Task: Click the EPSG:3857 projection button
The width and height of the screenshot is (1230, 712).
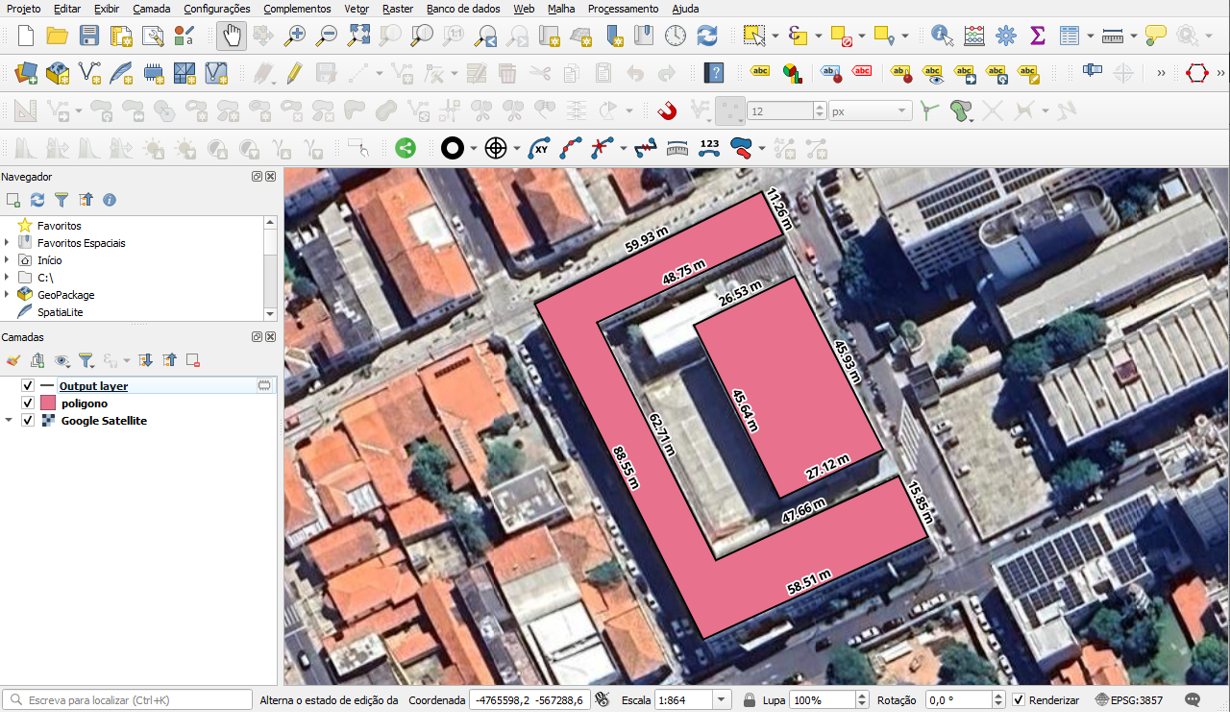Action: tap(1130, 700)
